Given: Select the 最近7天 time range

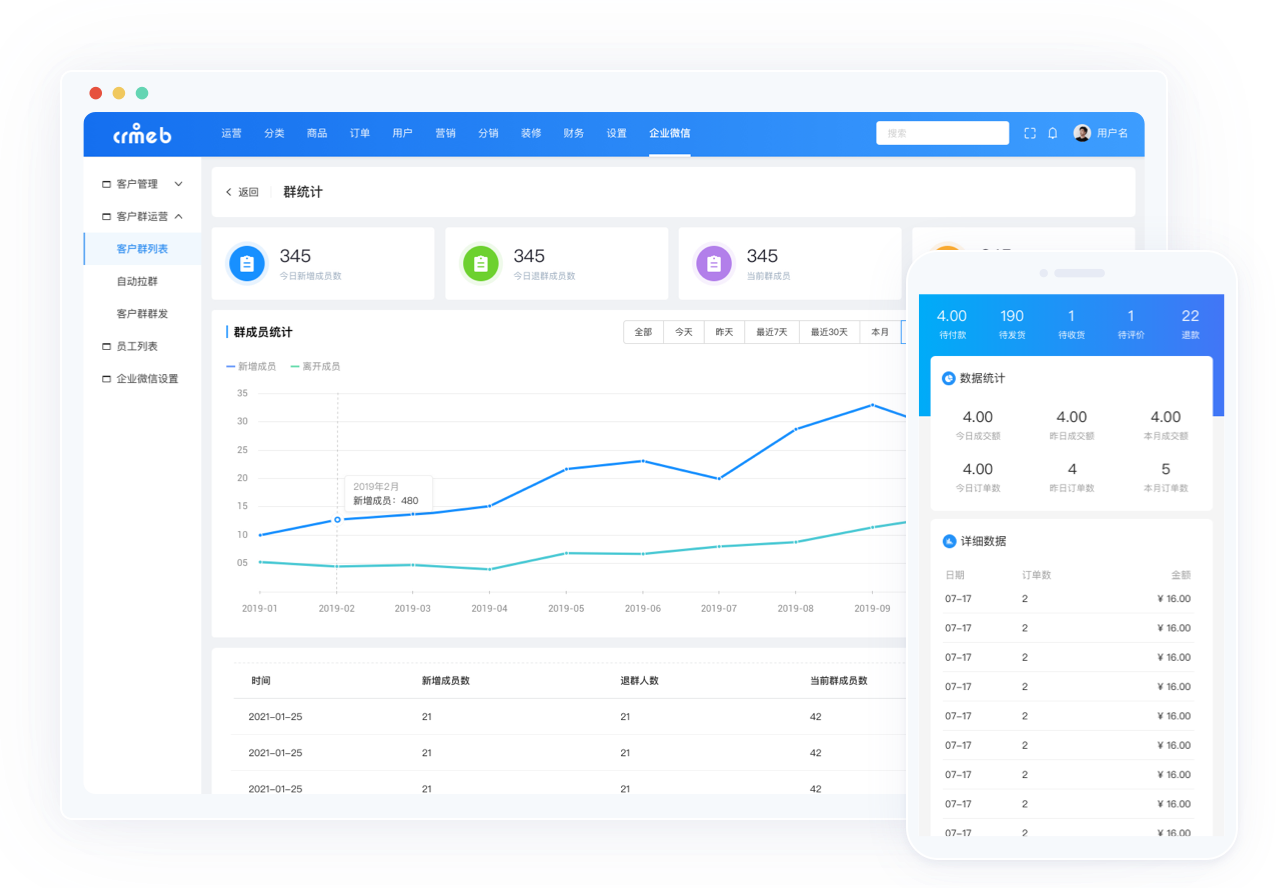Looking at the screenshot, I should (771, 332).
